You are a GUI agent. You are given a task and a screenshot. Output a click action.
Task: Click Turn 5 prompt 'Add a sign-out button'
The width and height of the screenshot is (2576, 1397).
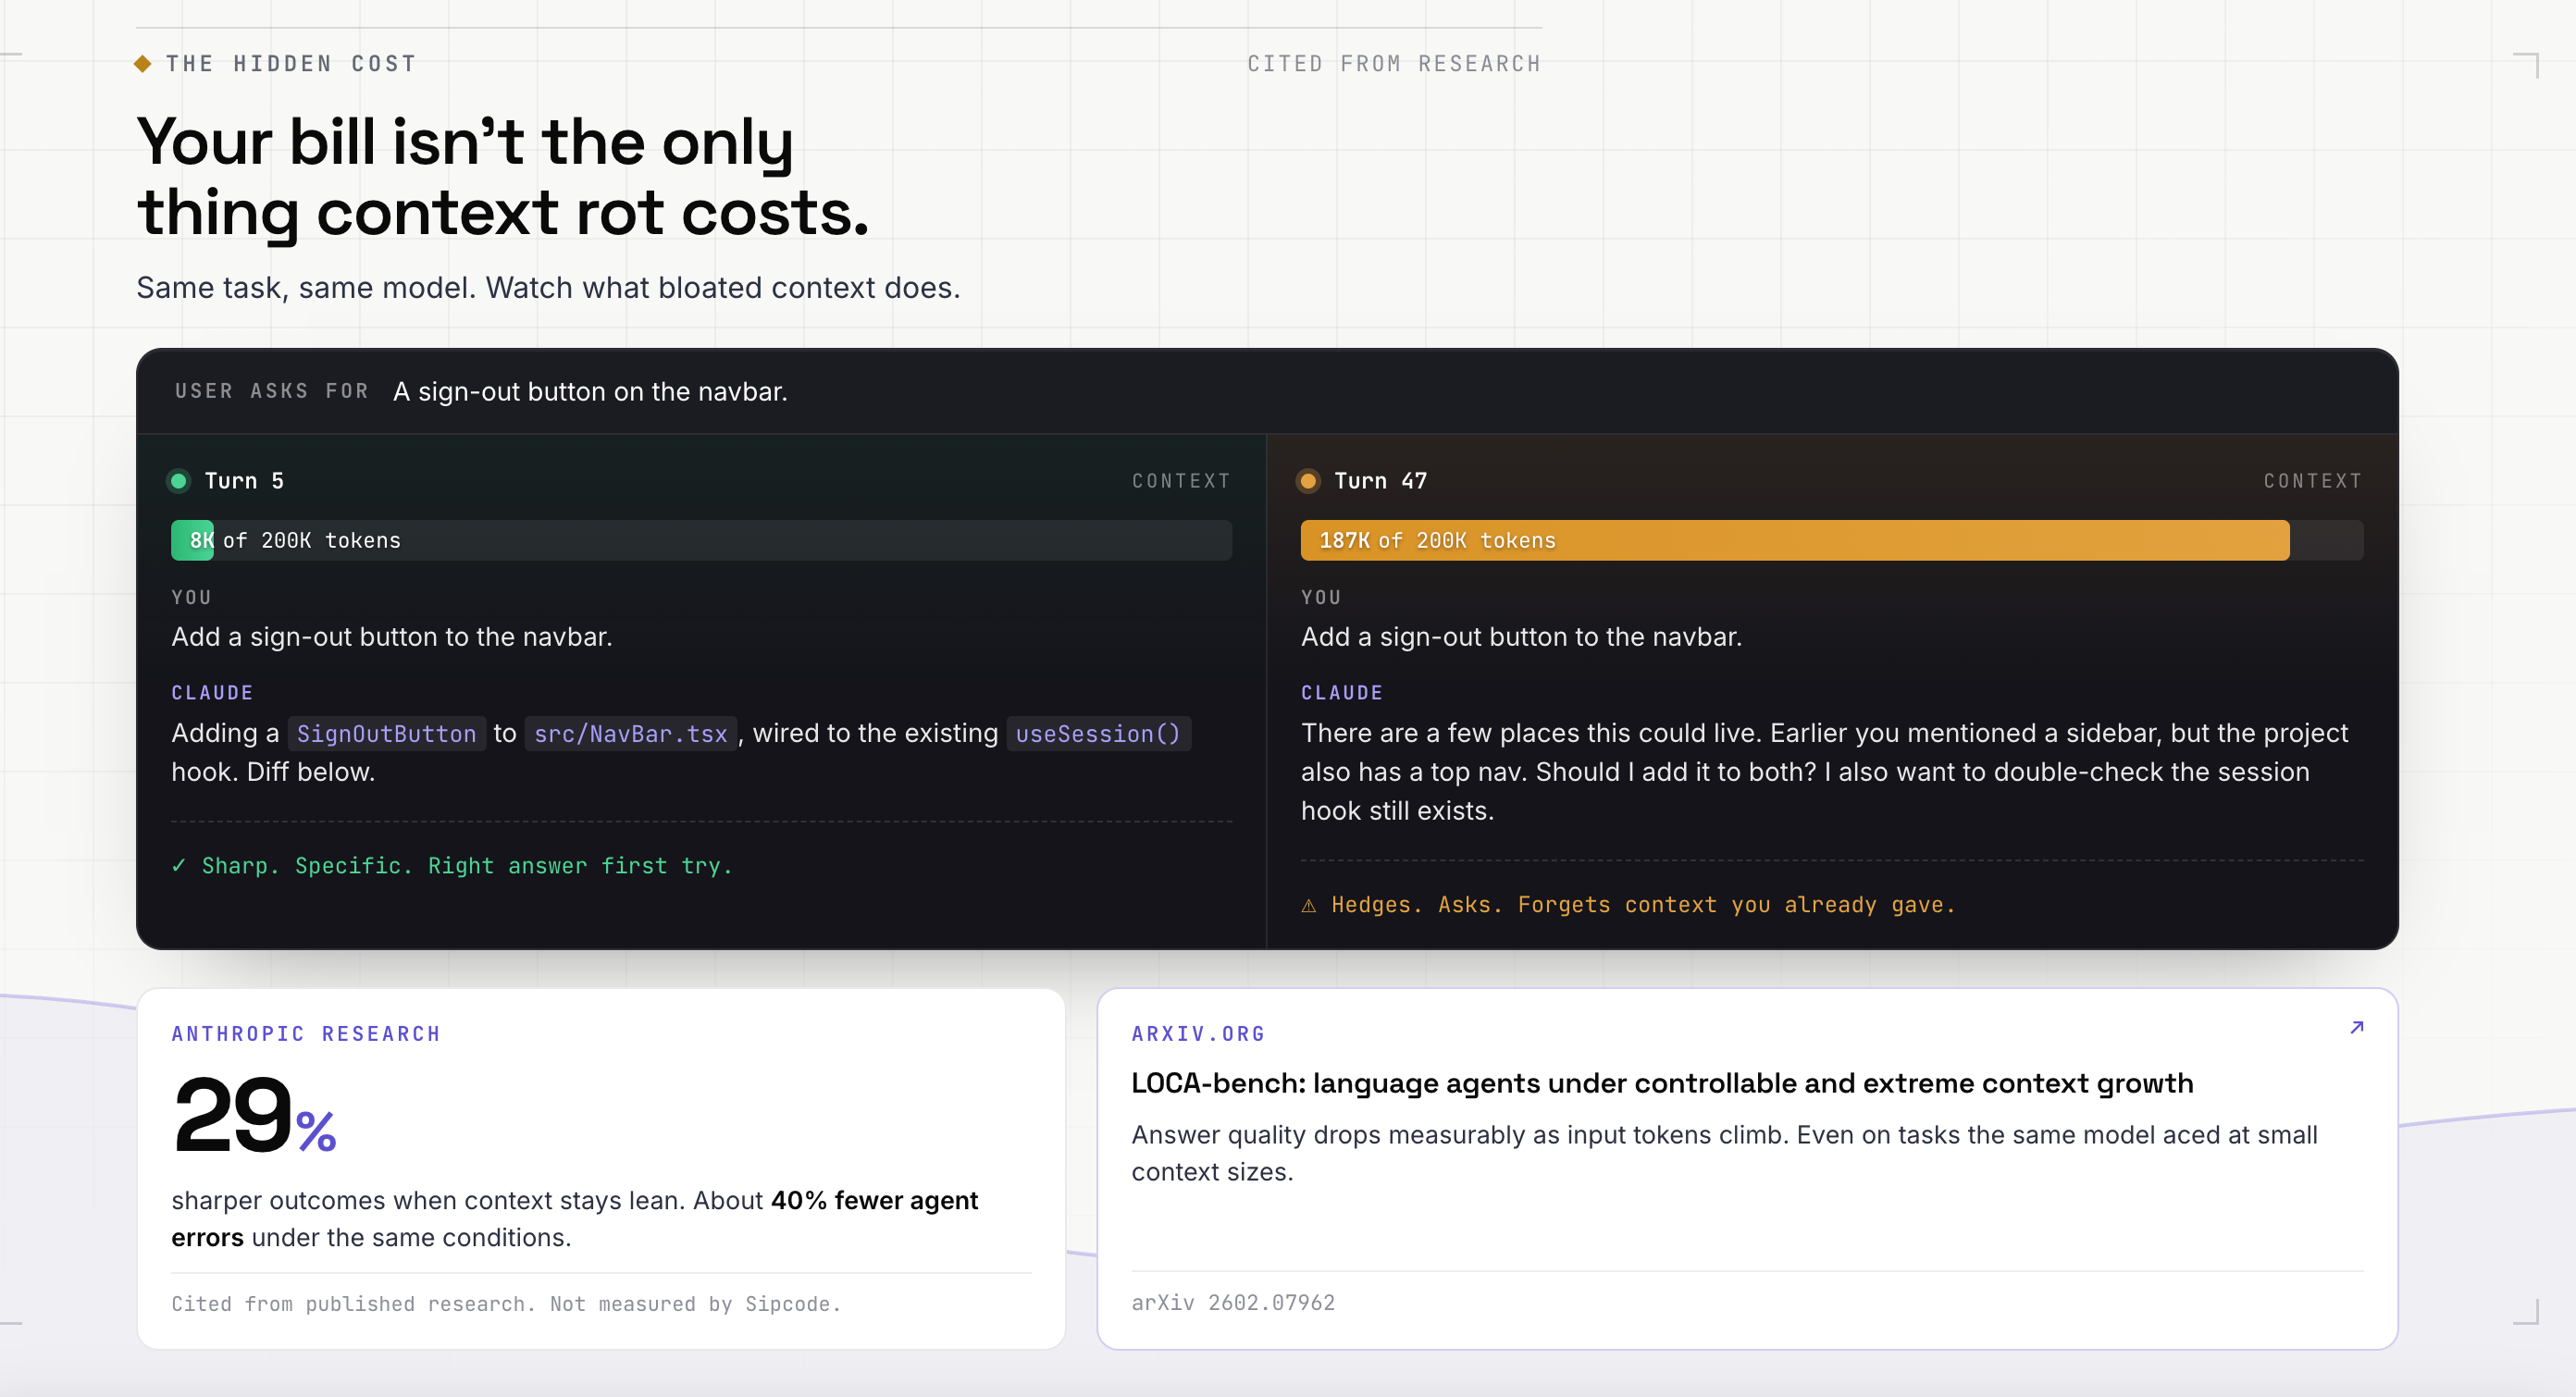pyautogui.click(x=392, y=637)
